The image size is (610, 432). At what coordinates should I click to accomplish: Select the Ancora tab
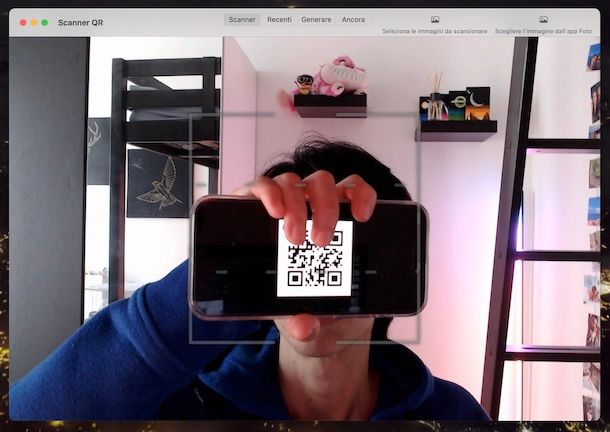(x=353, y=19)
